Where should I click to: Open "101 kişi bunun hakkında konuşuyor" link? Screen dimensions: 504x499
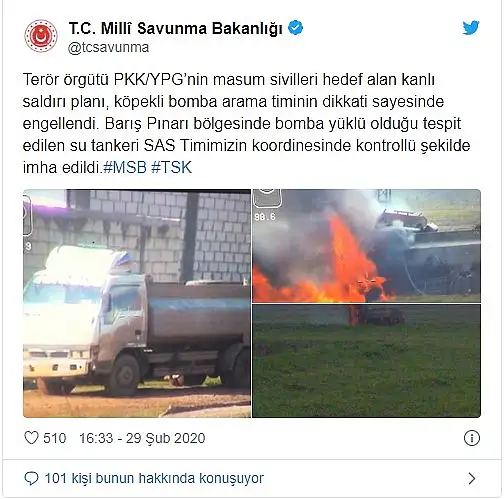click(x=154, y=479)
